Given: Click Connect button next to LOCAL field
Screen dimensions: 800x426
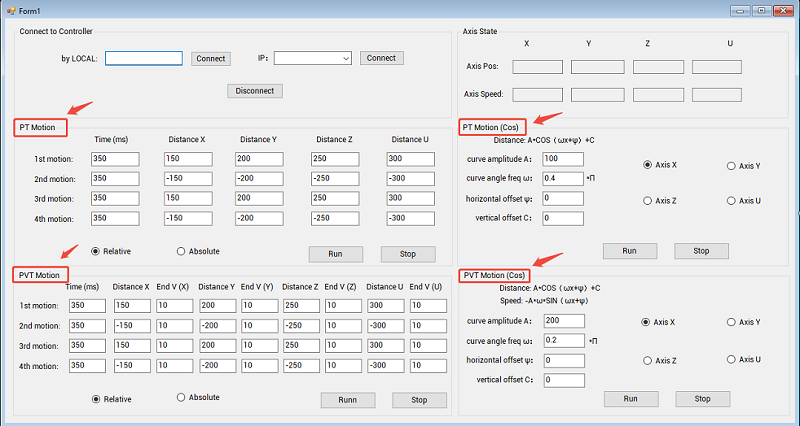Looking at the screenshot, I should click(x=210, y=58).
